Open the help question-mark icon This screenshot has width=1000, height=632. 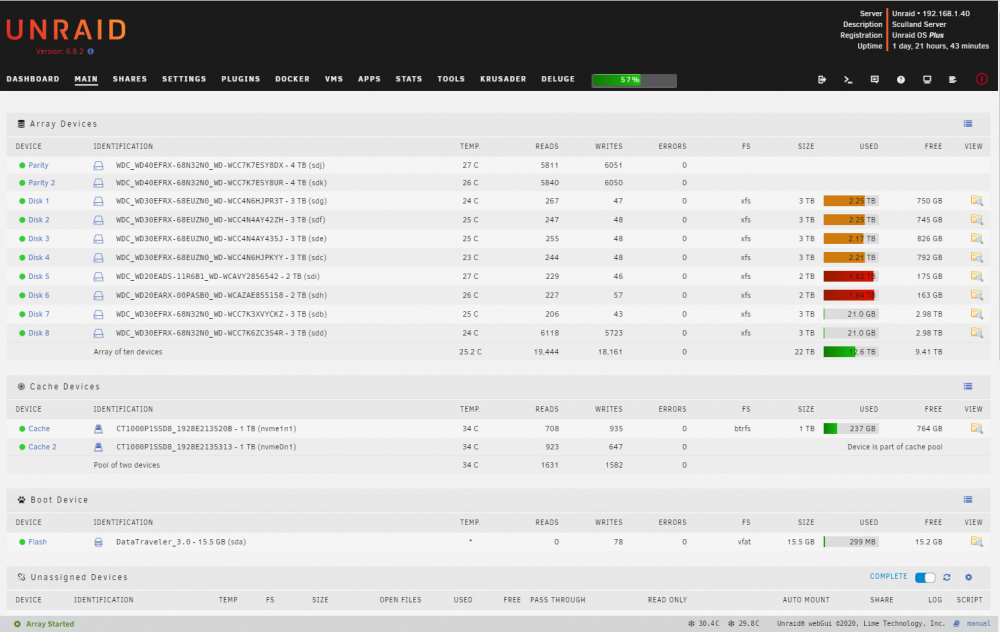tap(901, 80)
